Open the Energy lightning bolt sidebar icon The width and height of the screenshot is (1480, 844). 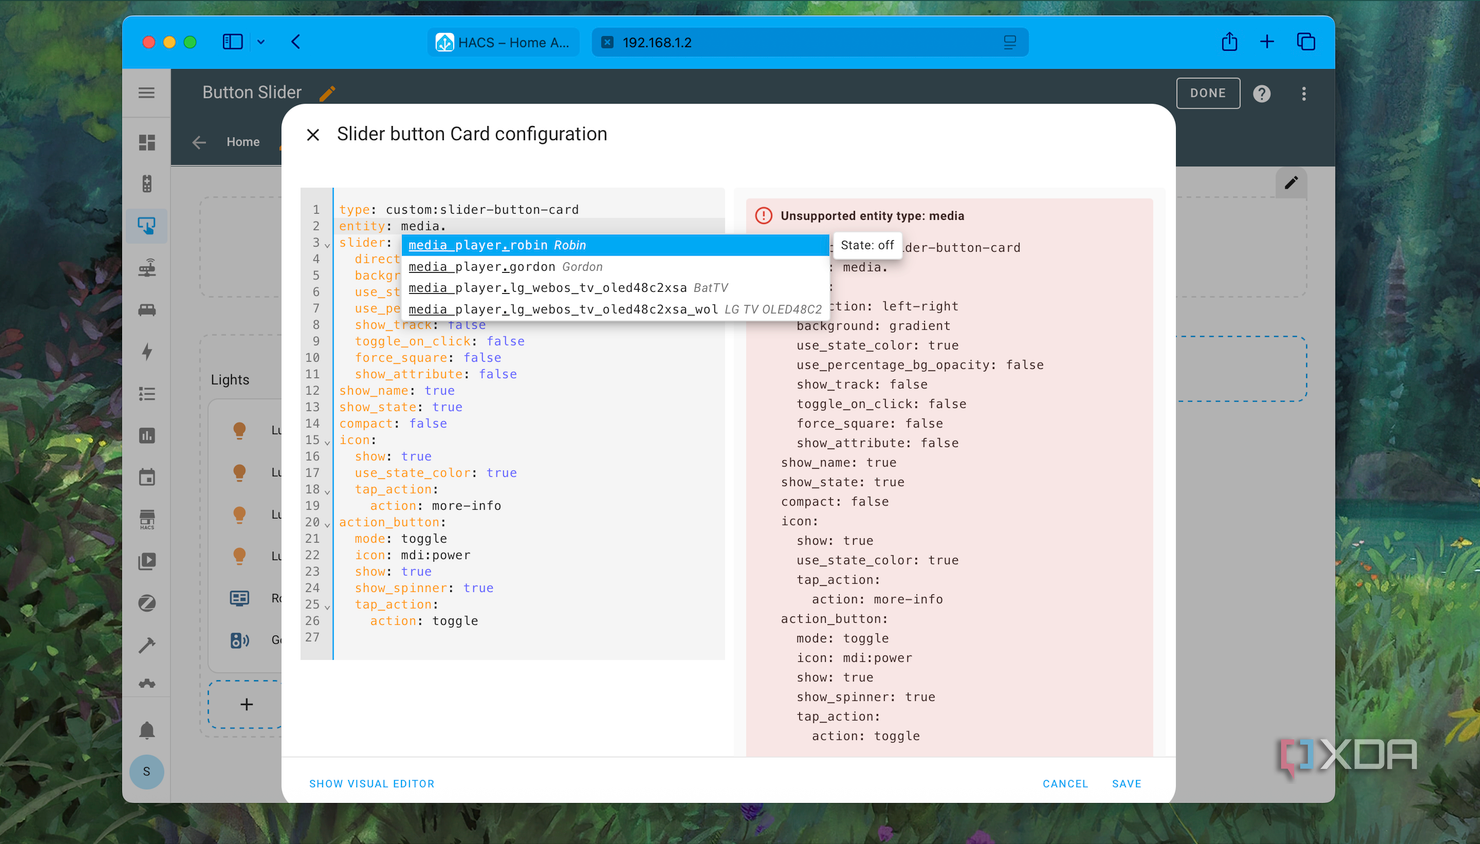point(147,352)
